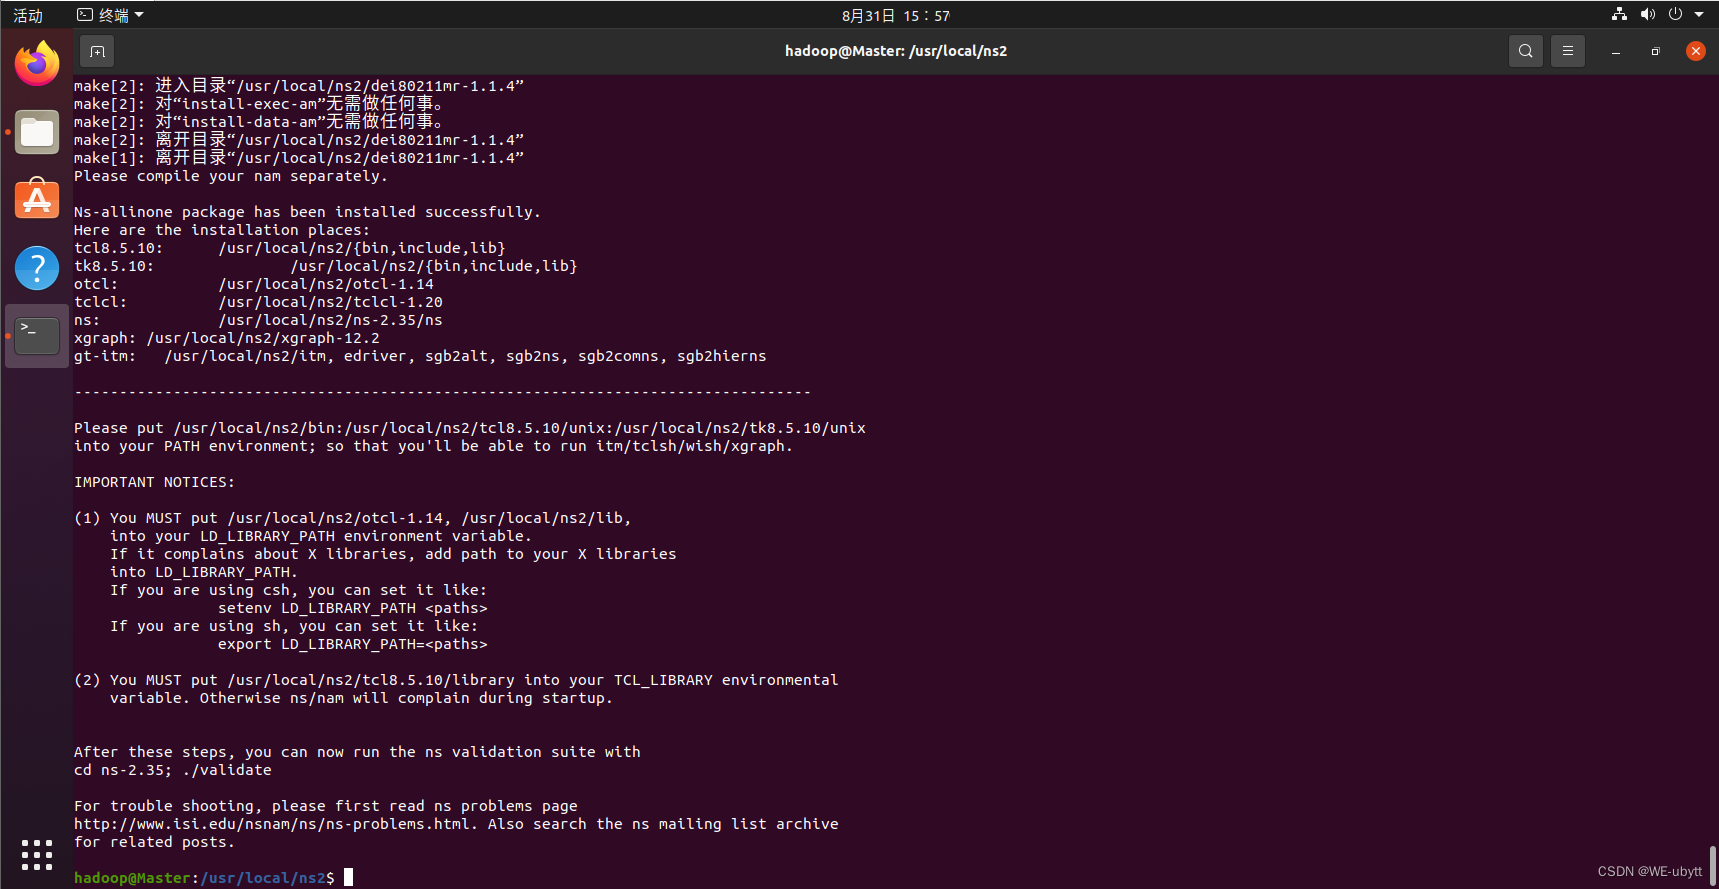Open the Terminal app menu
Viewport: 1719px width, 889px height.
point(111,15)
